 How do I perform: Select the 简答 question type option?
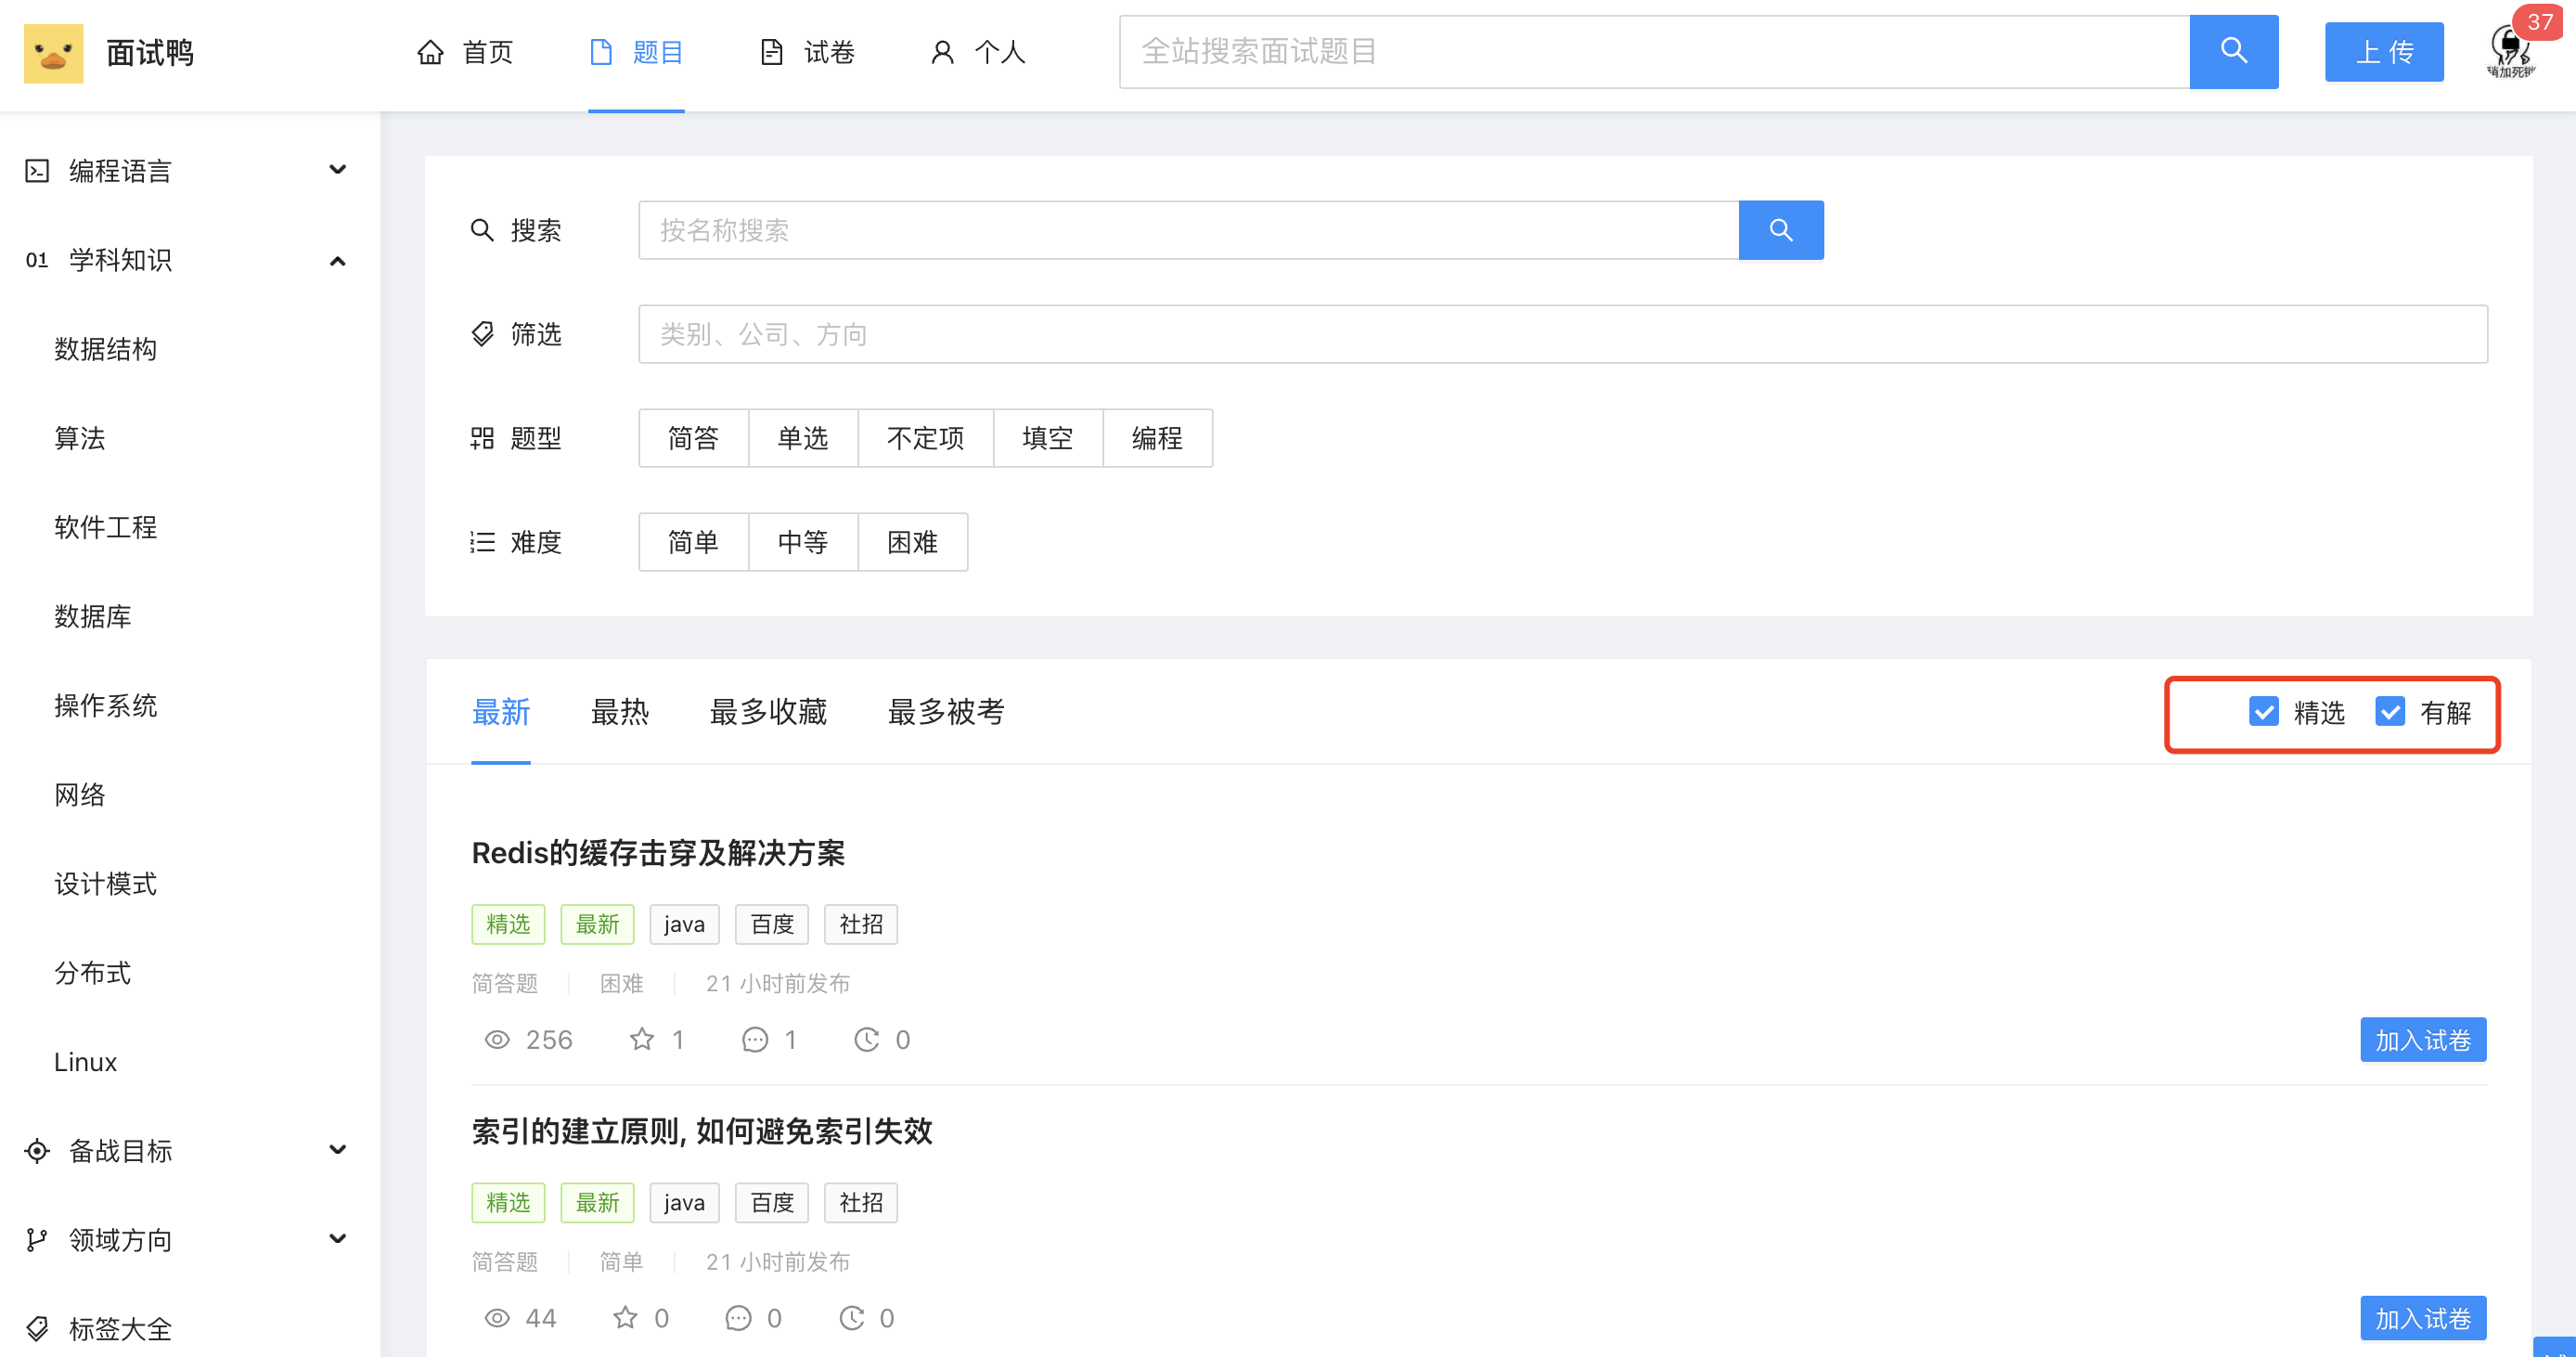(693, 438)
